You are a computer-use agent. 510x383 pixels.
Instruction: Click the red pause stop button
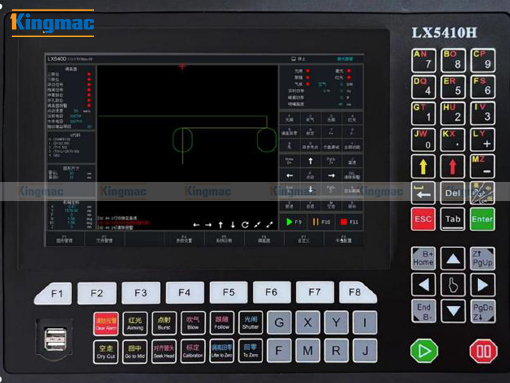pyautogui.click(x=483, y=351)
